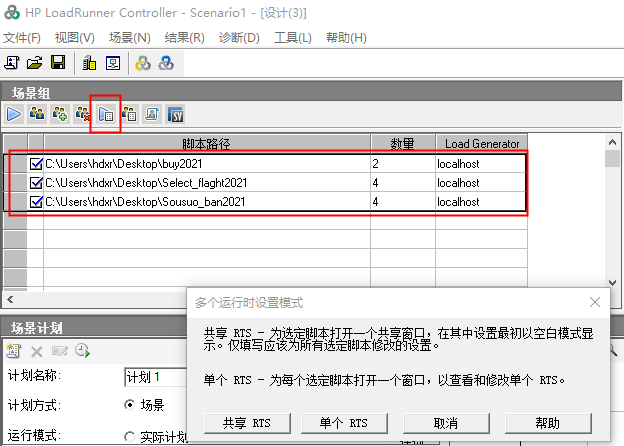Click the 单个 RTS button

tap(344, 423)
